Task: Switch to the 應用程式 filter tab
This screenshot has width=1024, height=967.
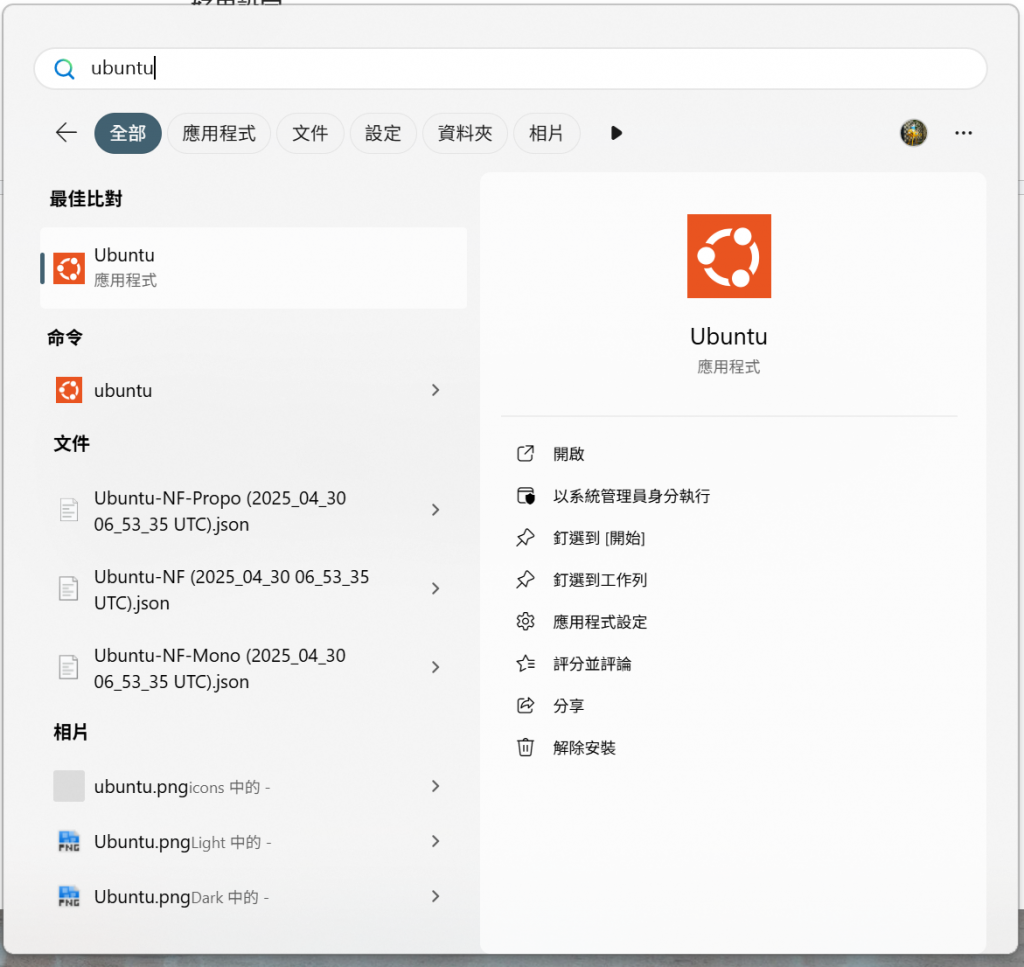Action: (x=219, y=133)
